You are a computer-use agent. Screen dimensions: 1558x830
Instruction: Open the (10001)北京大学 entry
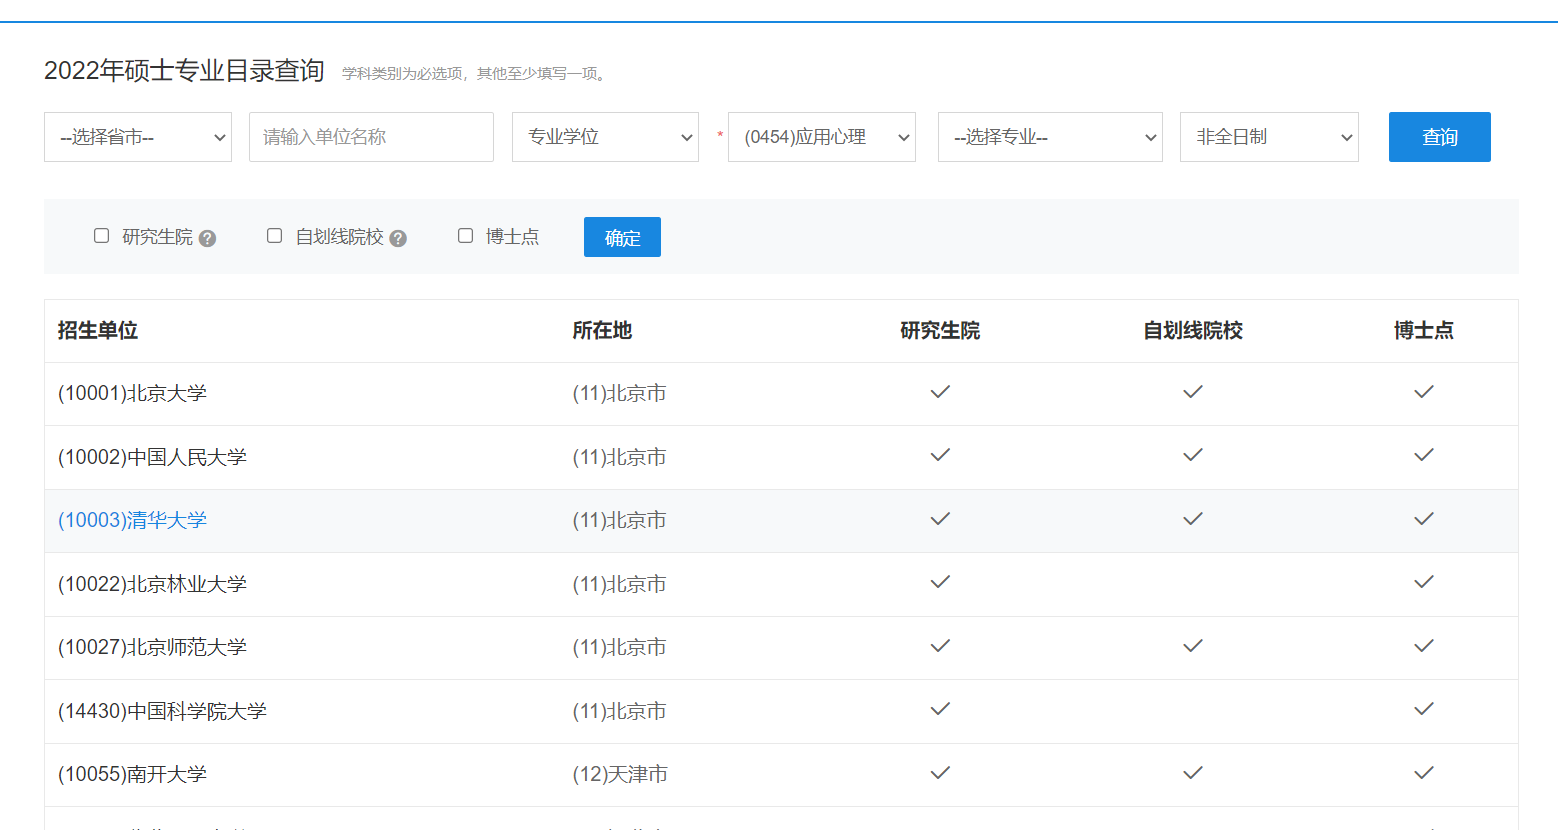[132, 393]
